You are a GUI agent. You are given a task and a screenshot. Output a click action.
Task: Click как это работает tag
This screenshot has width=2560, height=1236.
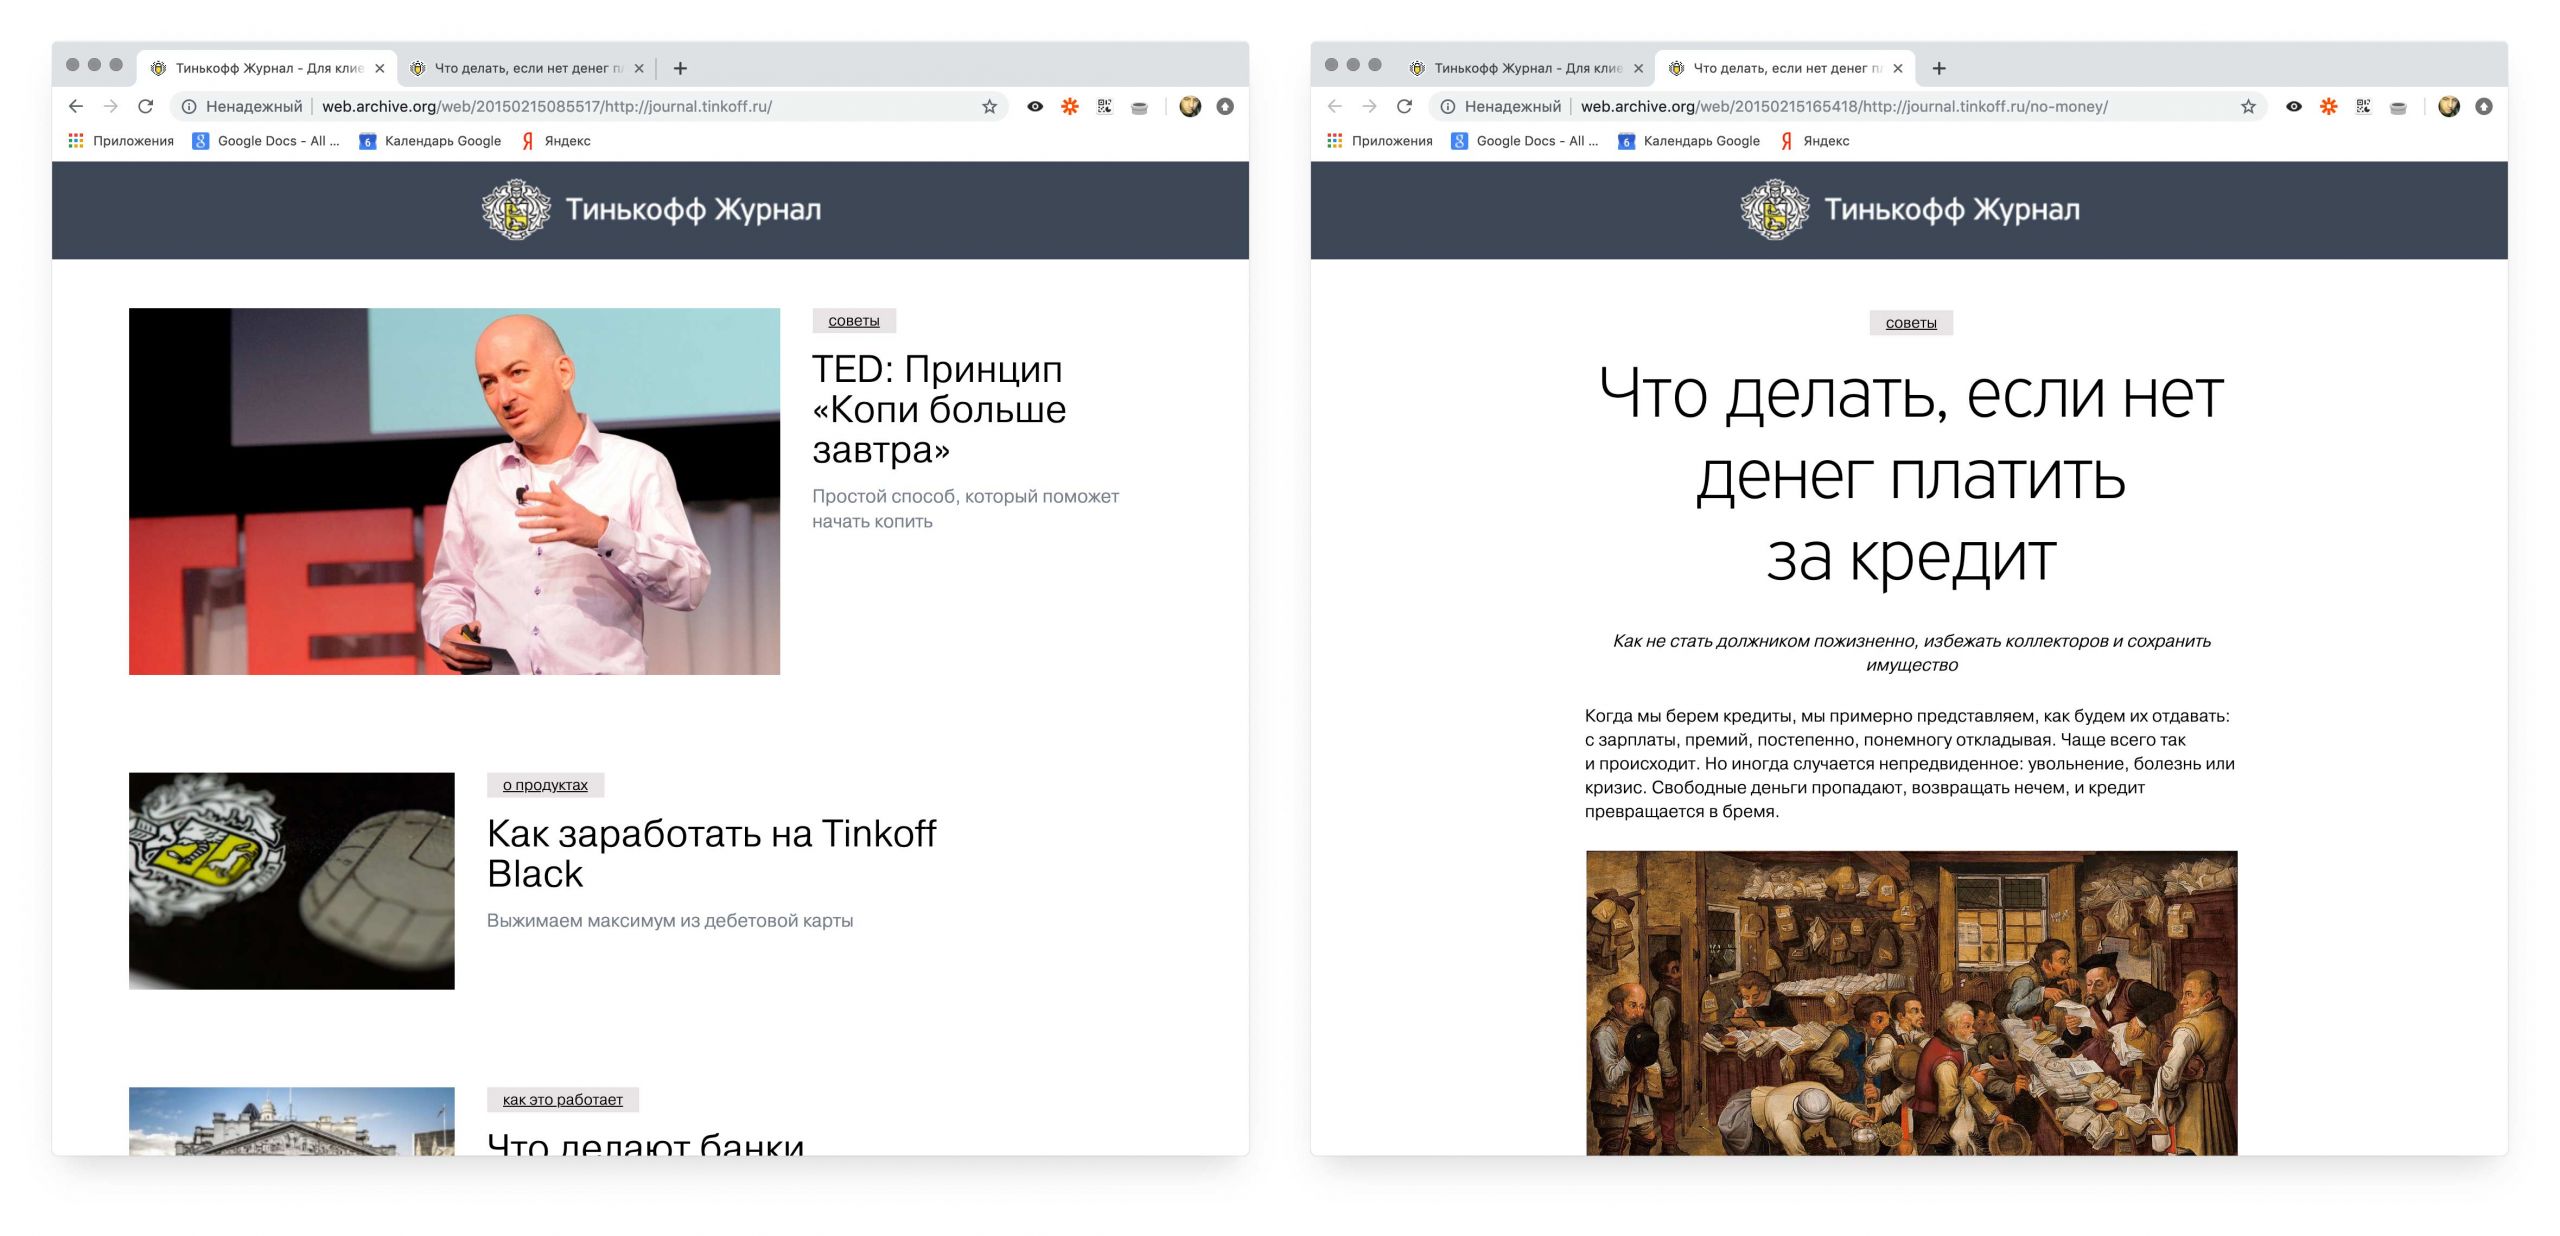(563, 1099)
